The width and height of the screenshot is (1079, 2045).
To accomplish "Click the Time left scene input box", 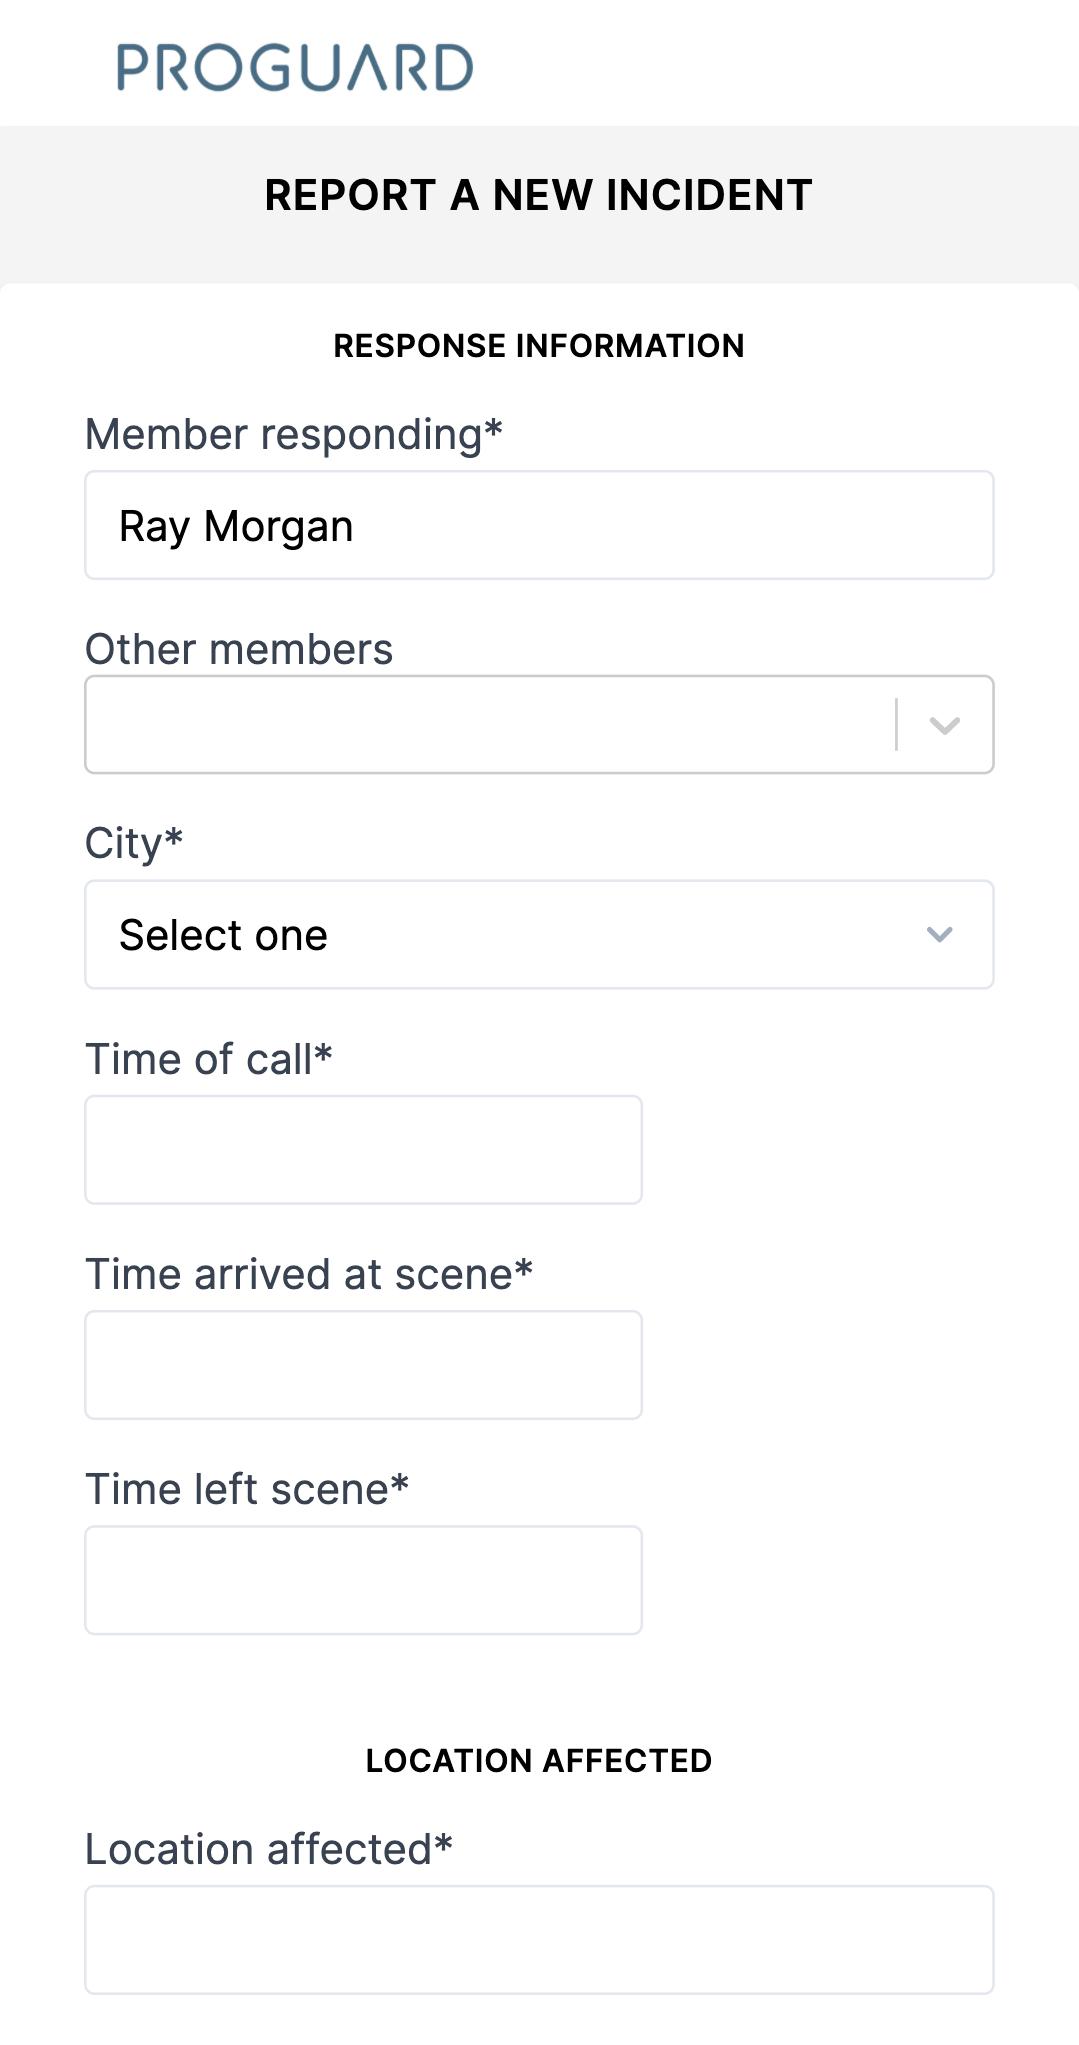I will (x=363, y=1580).
